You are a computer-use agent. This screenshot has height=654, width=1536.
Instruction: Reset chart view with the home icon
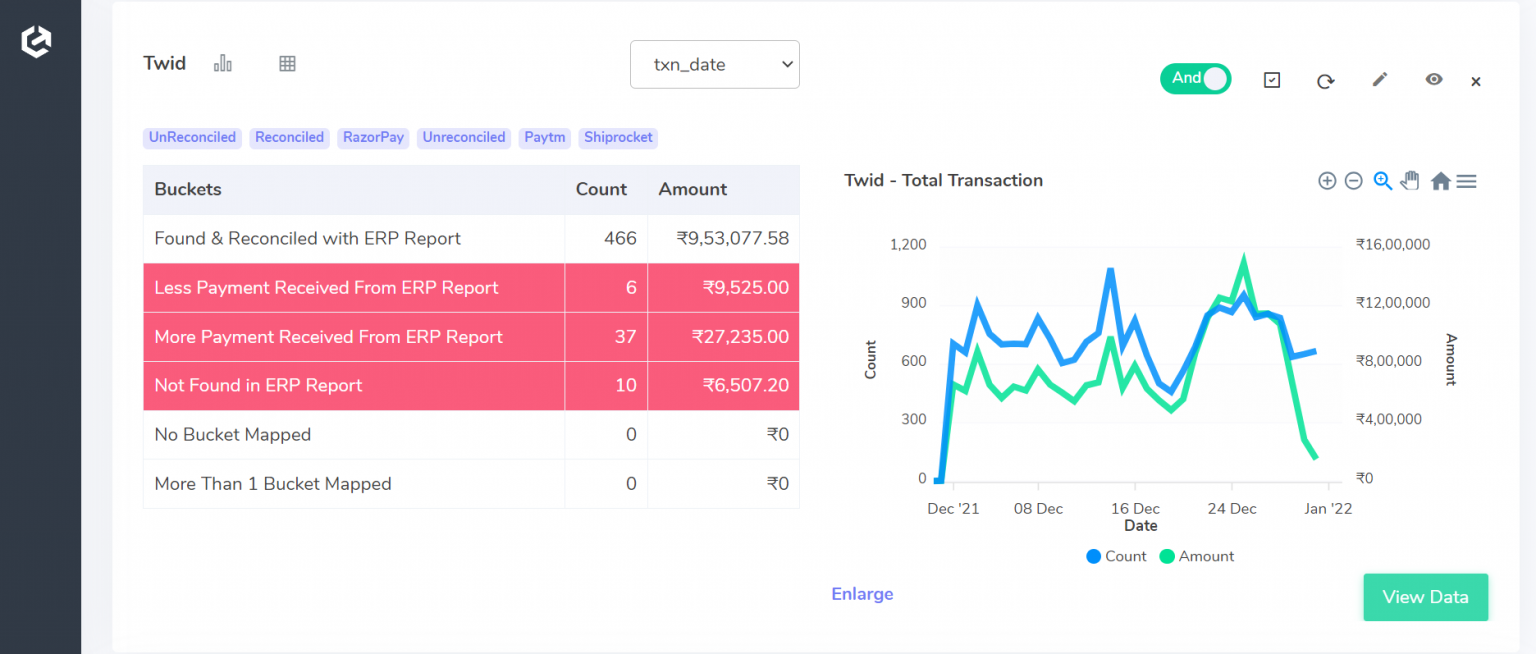(1440, 181)
